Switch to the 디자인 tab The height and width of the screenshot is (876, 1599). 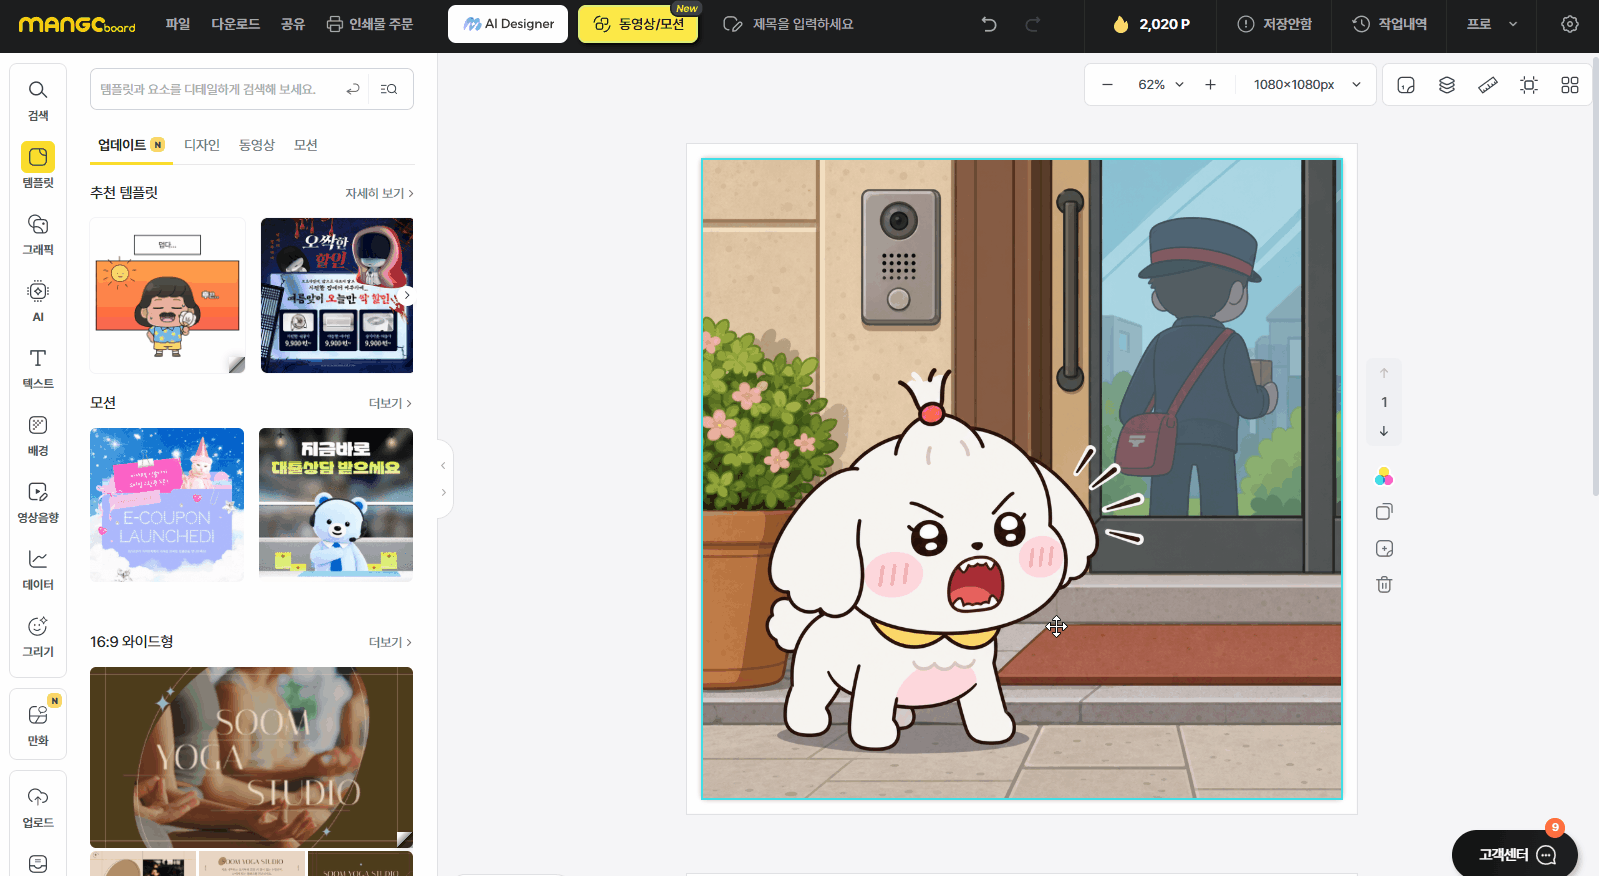tap(202, 145)
